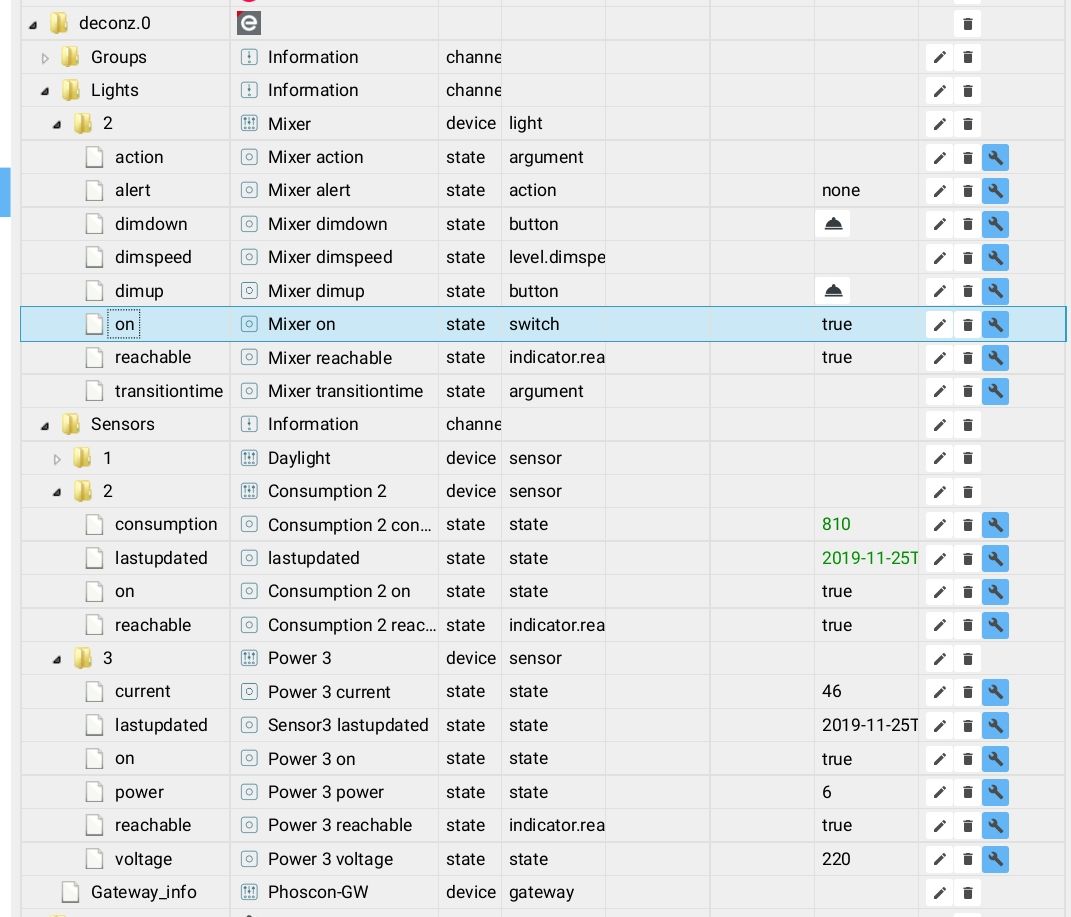Select the dimspeed tree item
This screenshot has width=1071, height=917.
tap(153, 257)
